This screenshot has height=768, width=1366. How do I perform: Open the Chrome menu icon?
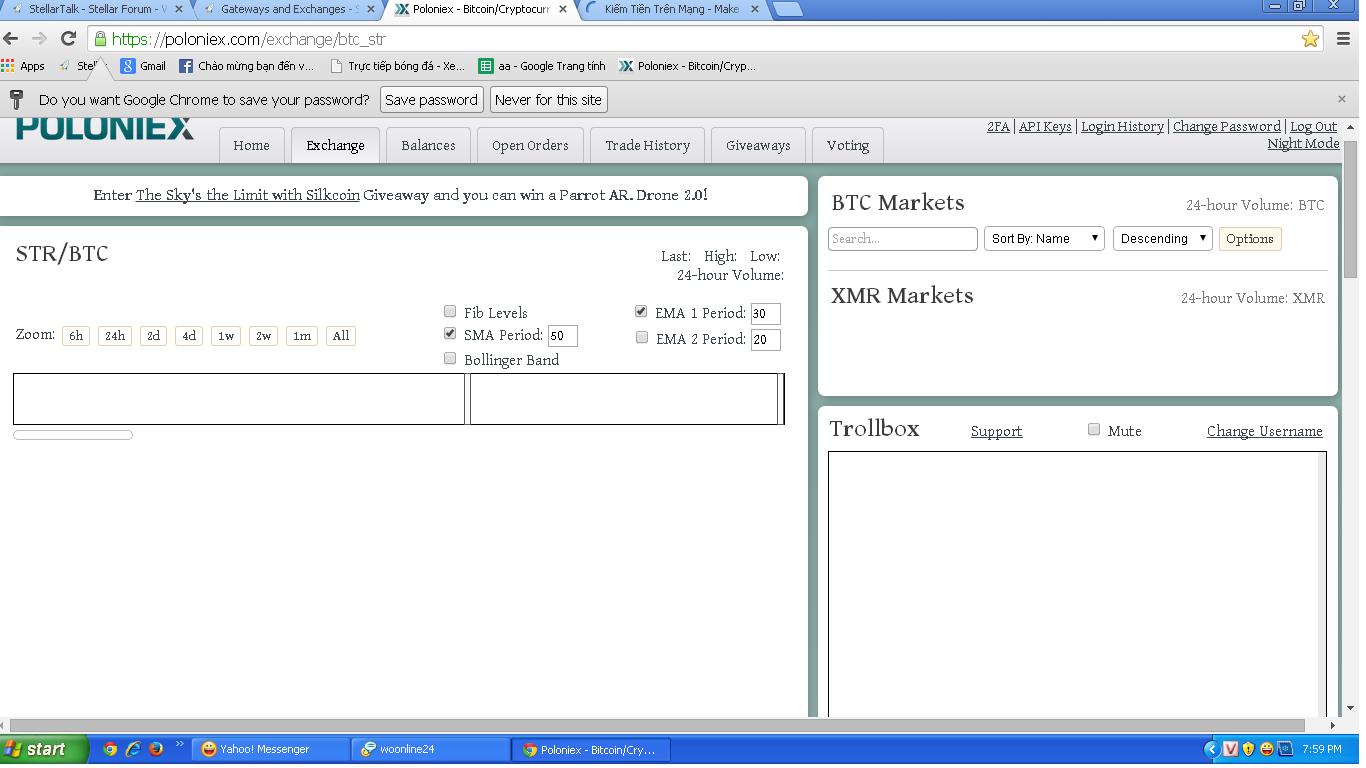coord(1343,39)
